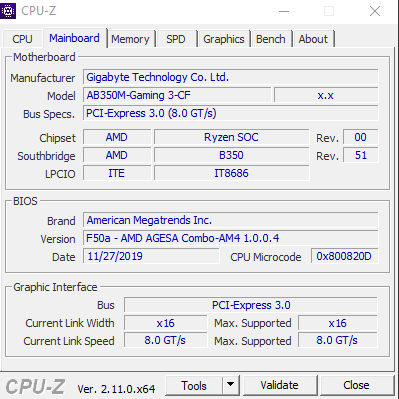
Task: Select BIOS Brand American Megatrends Inc.
Action: point(231,220)
